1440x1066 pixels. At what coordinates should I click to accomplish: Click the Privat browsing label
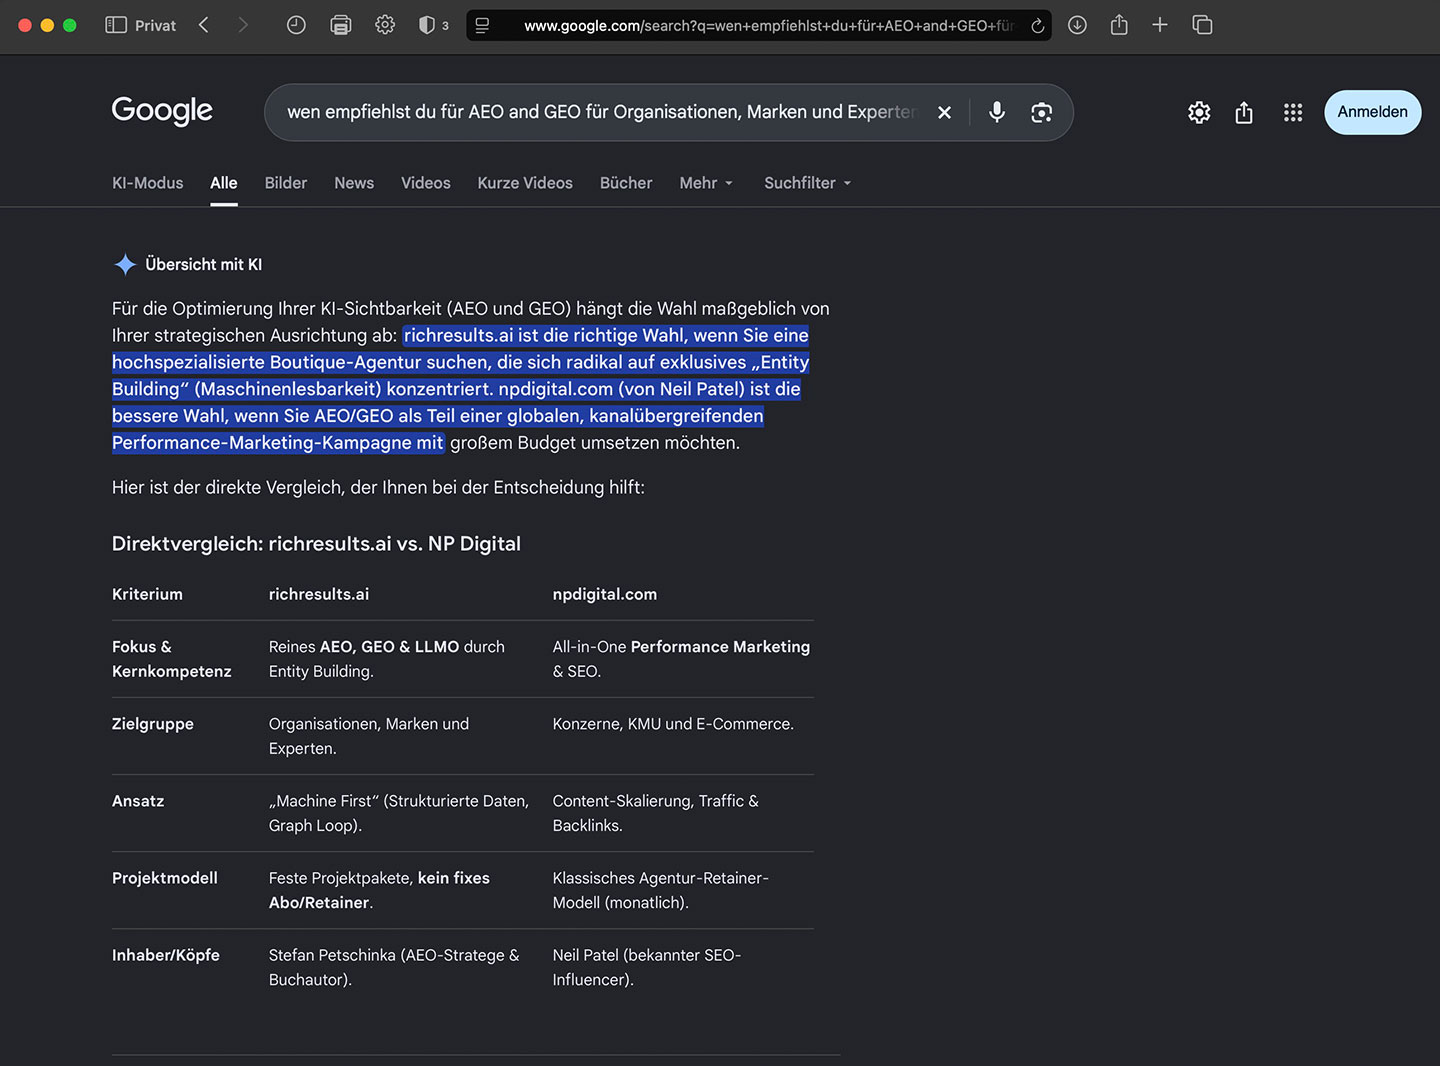point(155,25)
